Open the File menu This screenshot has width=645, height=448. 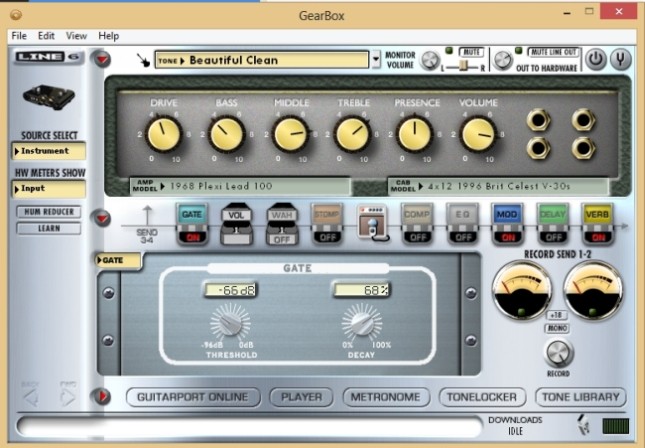[19, 36]
